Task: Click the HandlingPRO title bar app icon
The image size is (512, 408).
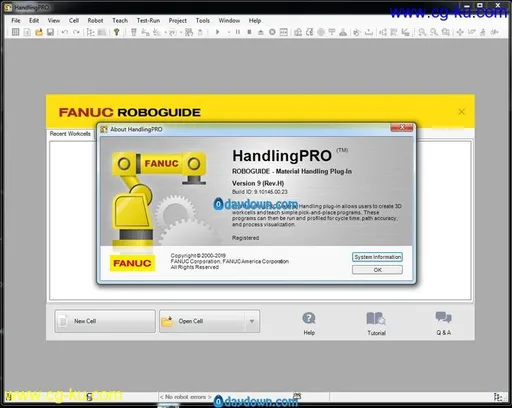Action: [8, 7]
